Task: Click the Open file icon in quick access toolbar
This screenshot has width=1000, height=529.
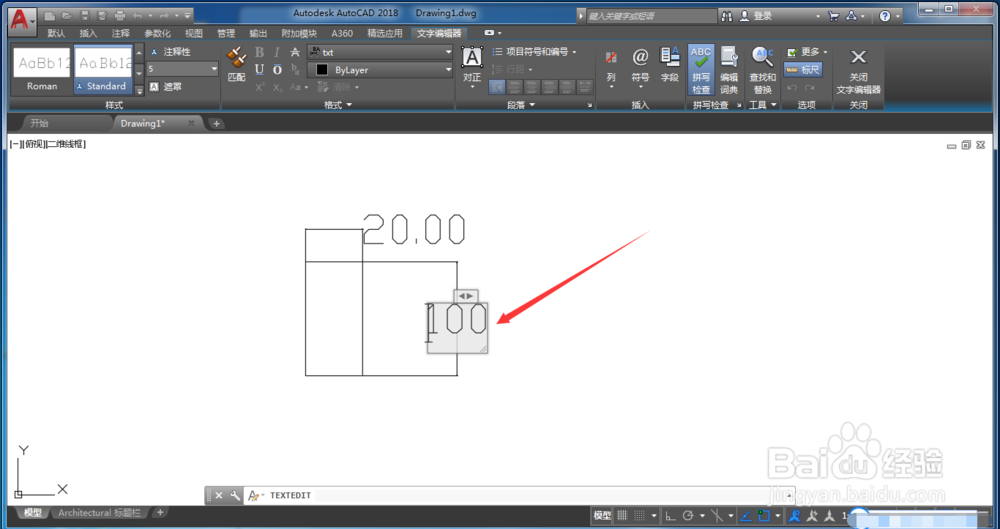Action: (x=68, y=15)
